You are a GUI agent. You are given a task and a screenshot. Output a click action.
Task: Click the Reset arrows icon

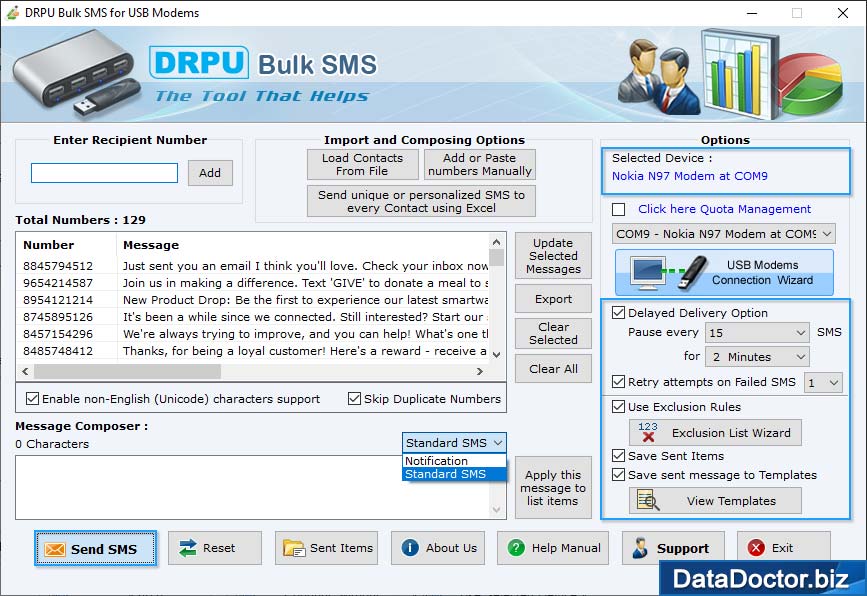tap(188, 548)
